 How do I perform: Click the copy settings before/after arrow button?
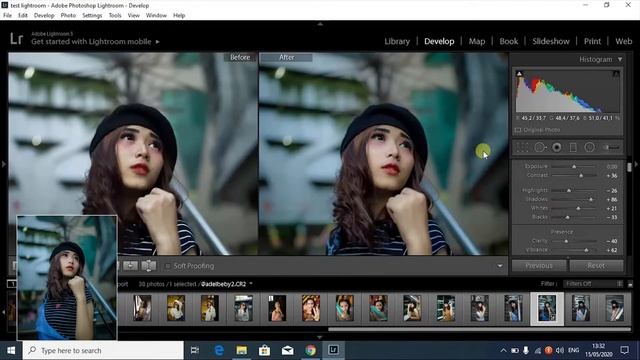(130, 266)
